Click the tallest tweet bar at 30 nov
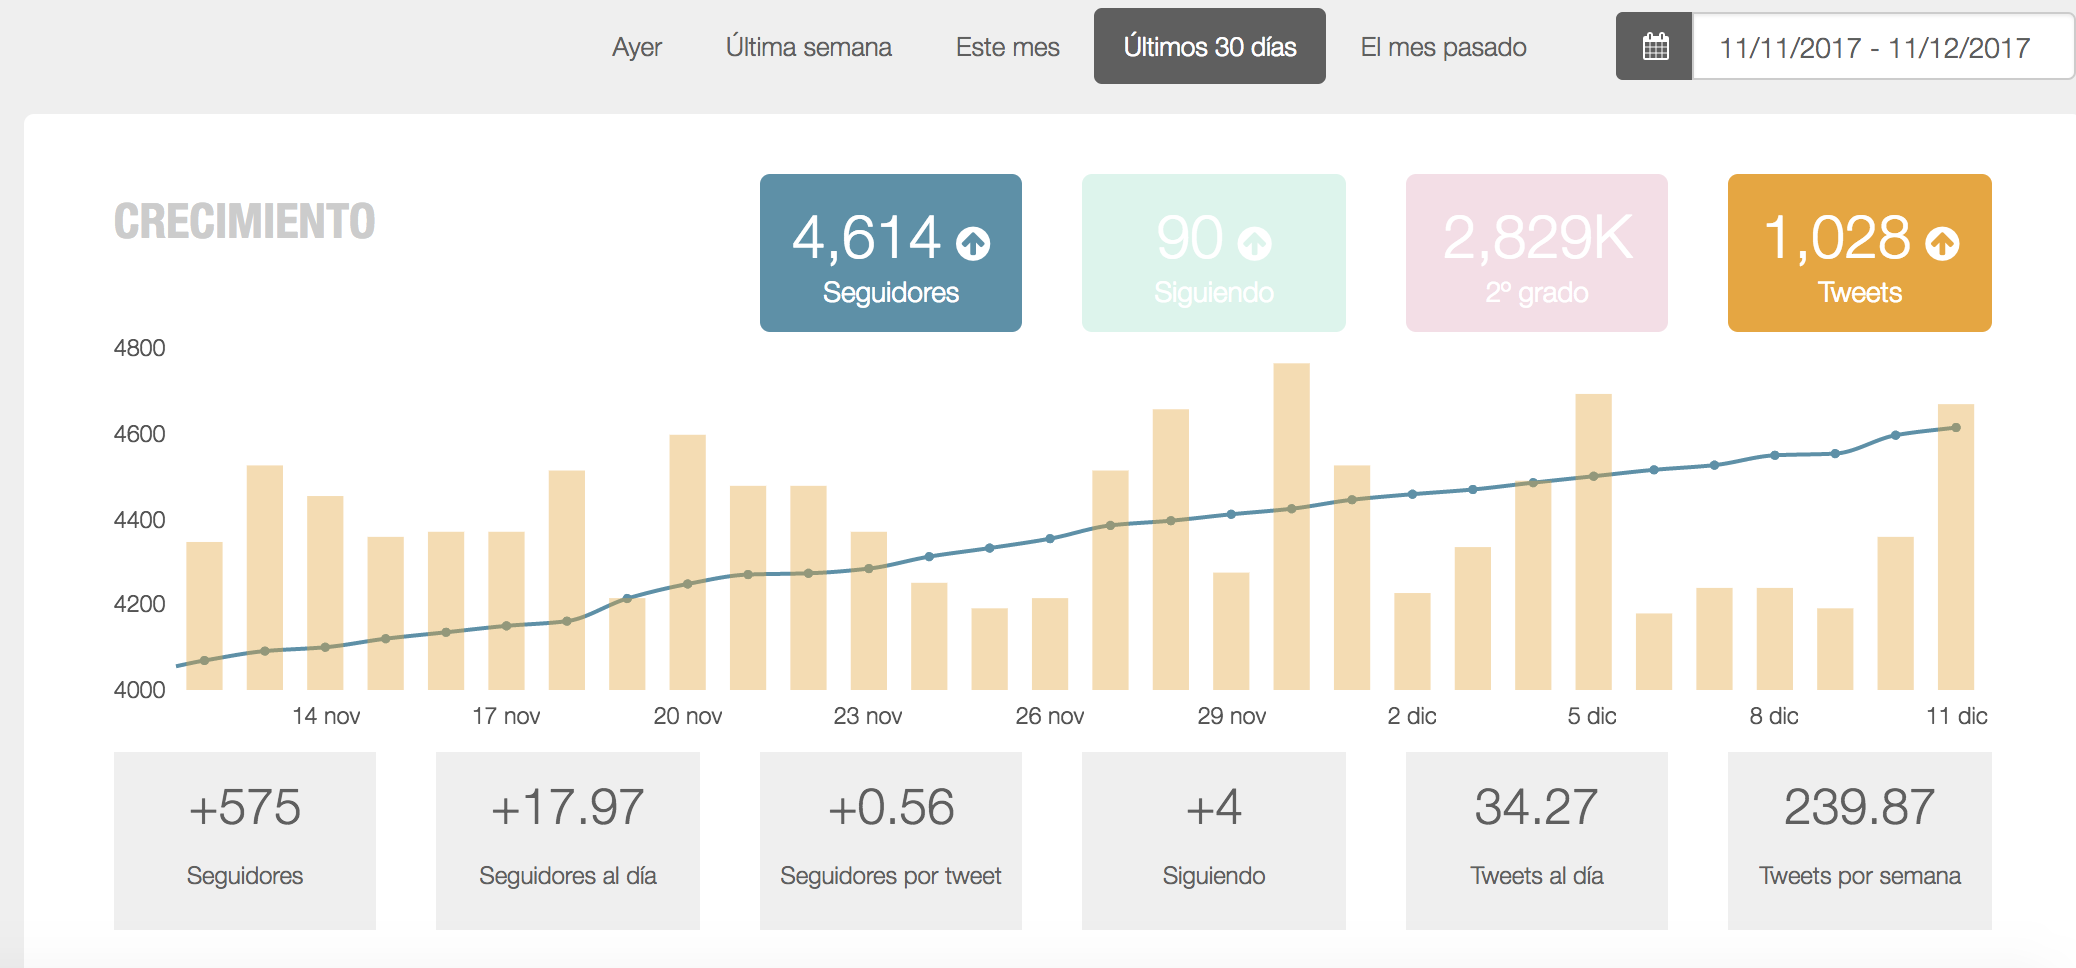 point(1291,526)
